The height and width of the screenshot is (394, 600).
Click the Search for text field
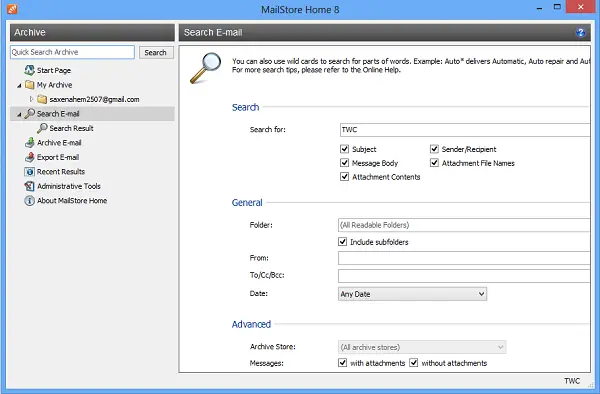pos(465,130)
